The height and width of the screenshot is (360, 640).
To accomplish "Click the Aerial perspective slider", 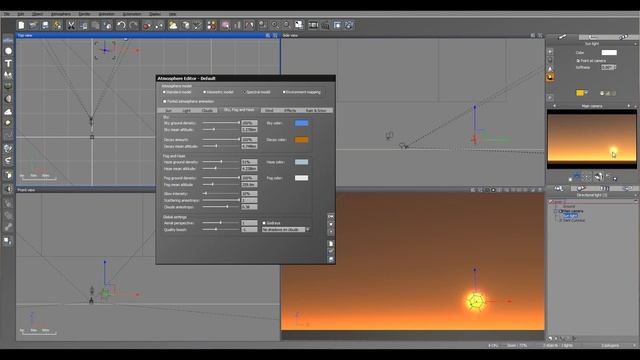I will (x=221, y=223).
